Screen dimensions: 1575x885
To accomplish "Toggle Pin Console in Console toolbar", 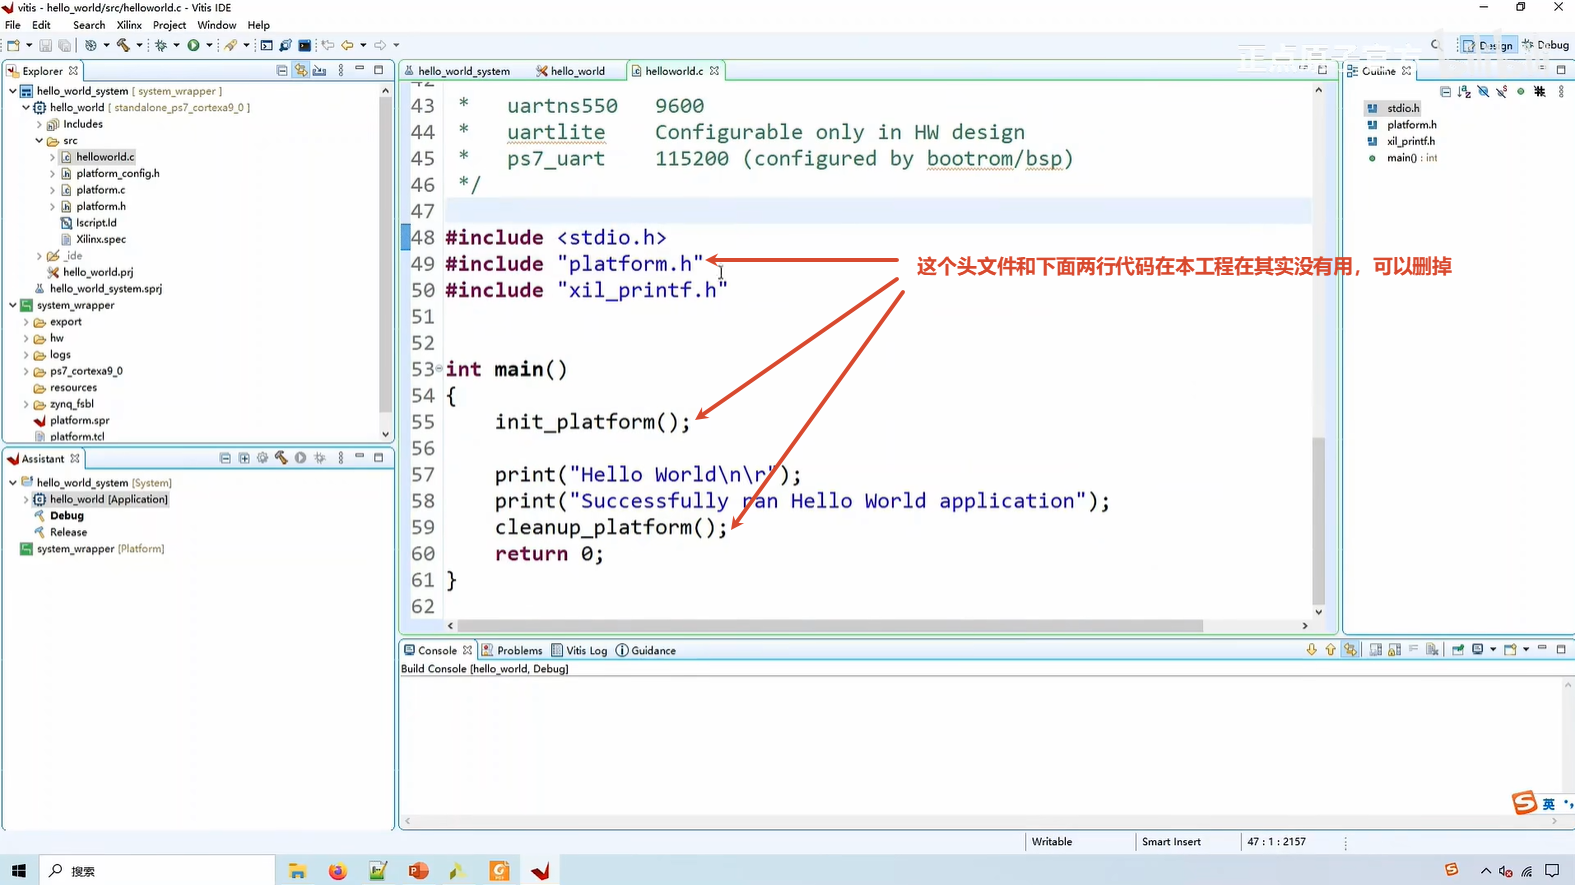I will (x=1458, y=650).
